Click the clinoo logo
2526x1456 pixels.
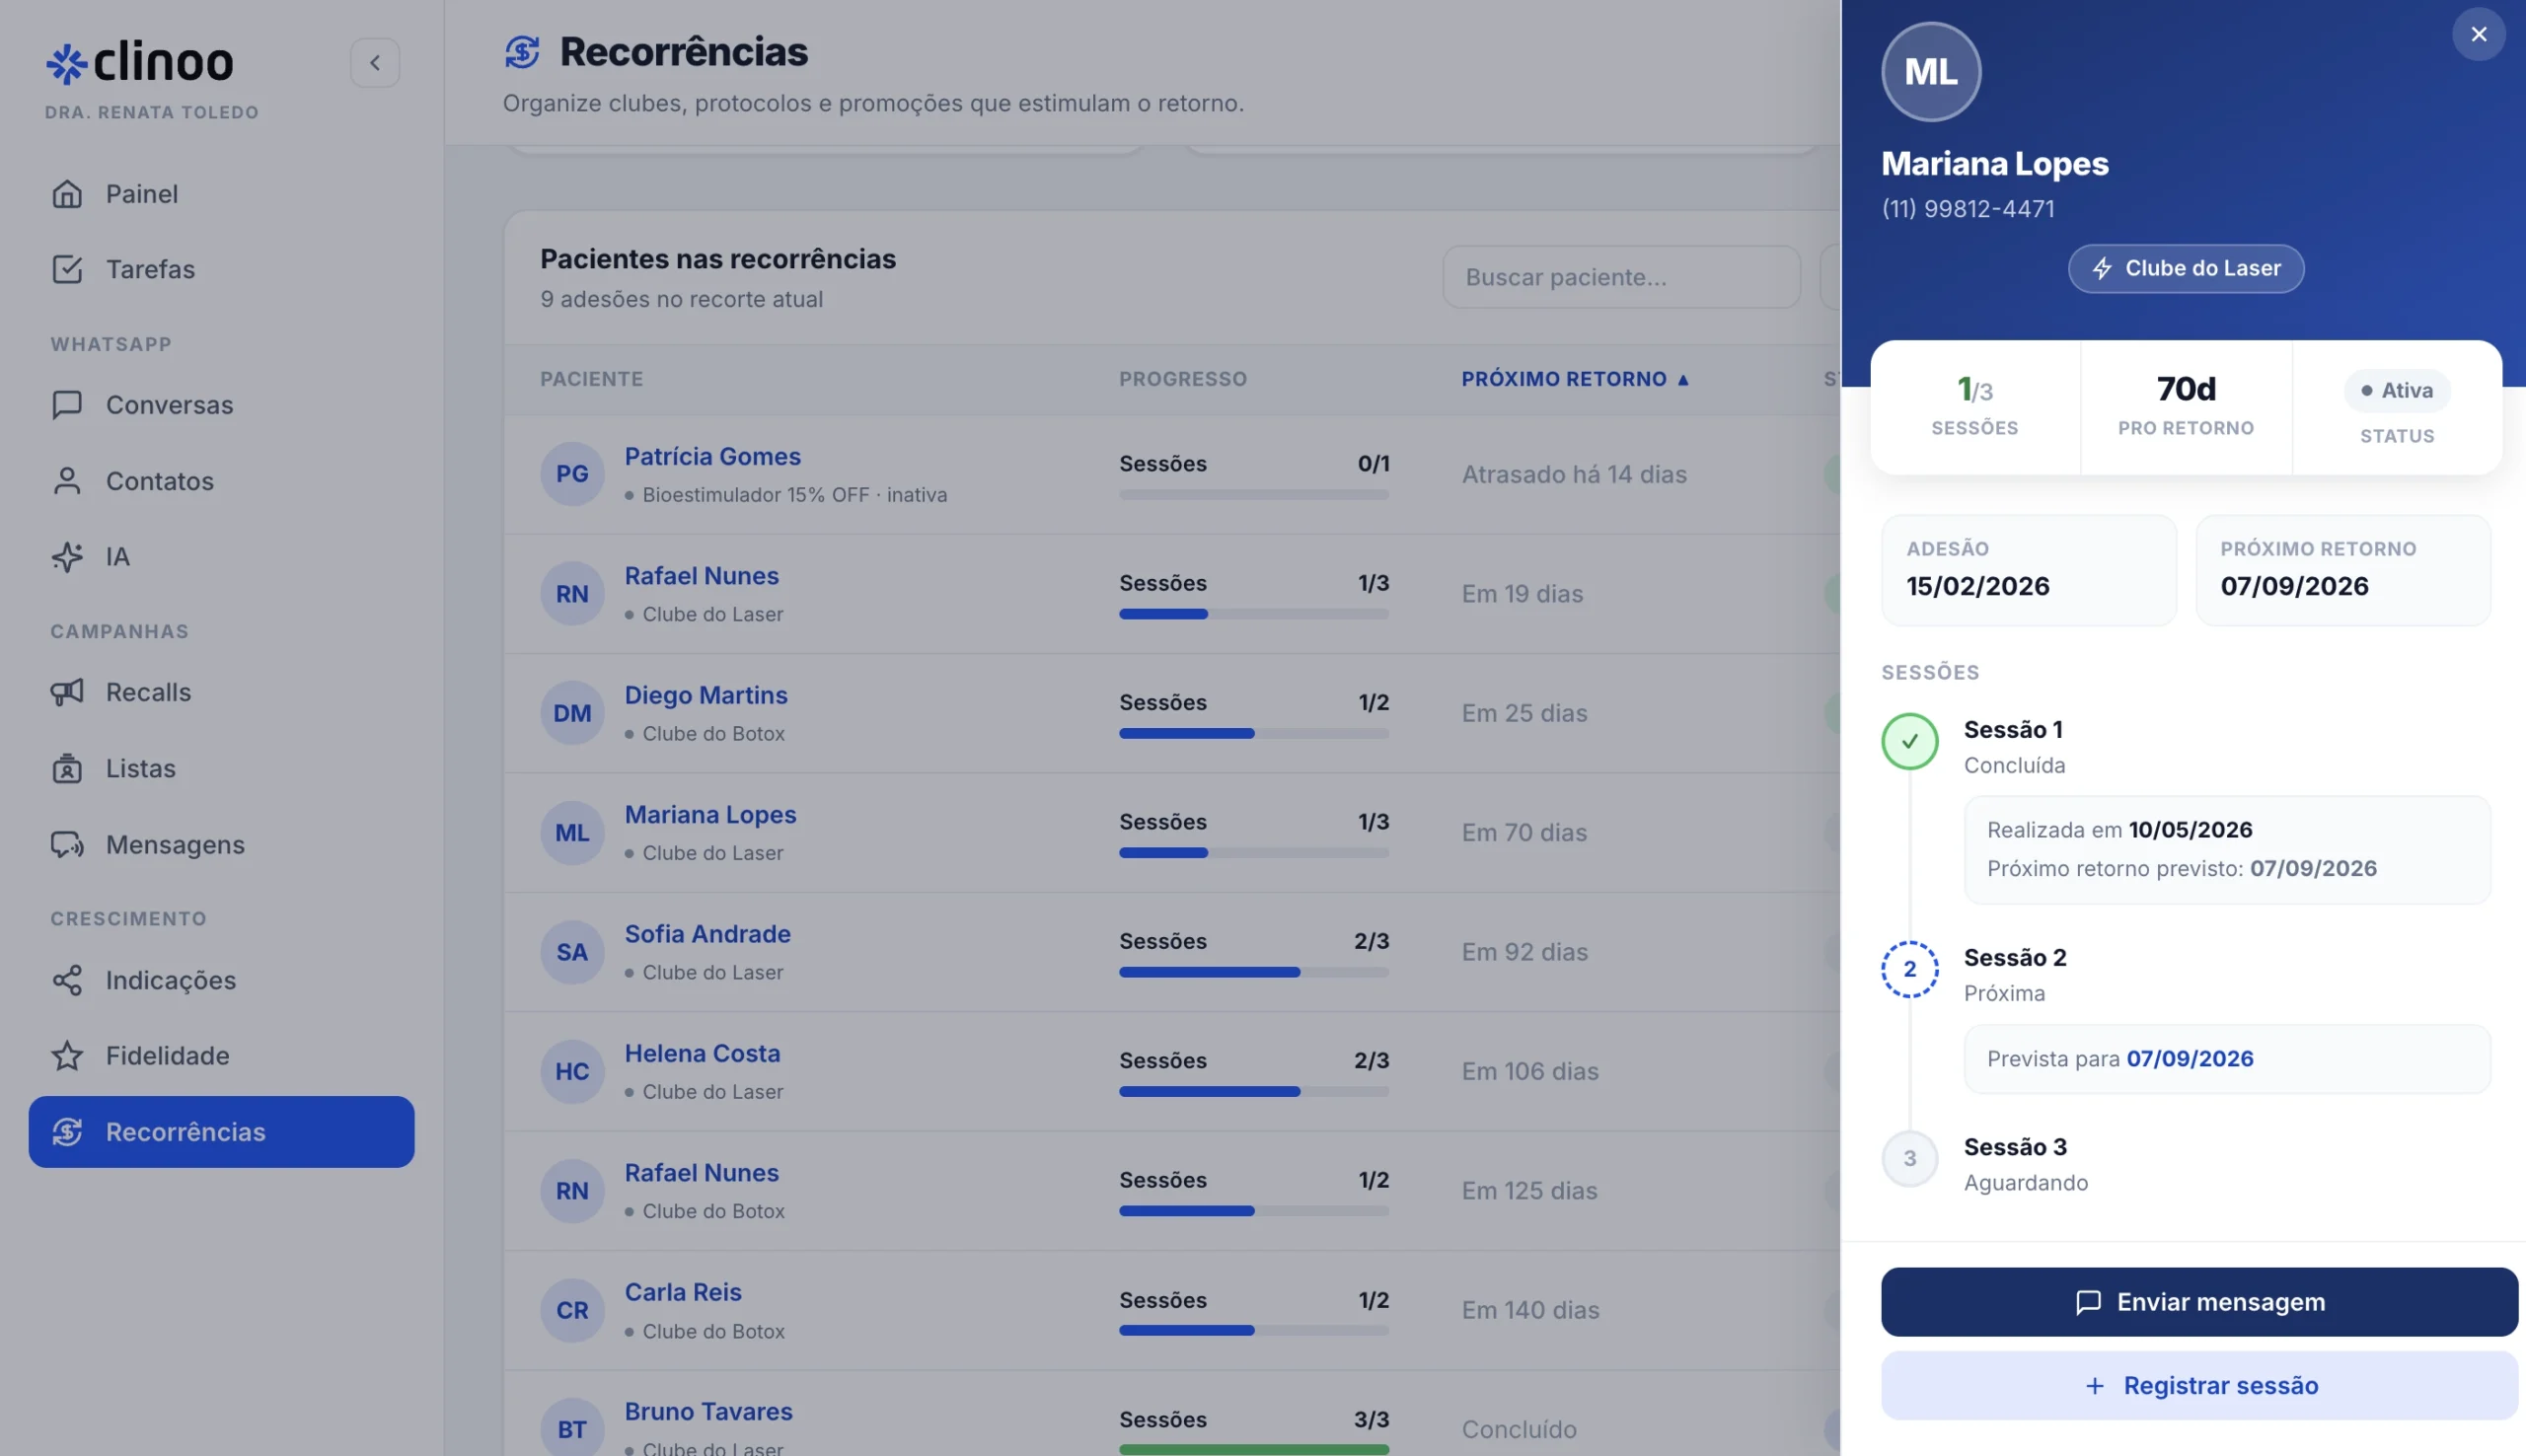pyautogui.click(x=140, y=62)
